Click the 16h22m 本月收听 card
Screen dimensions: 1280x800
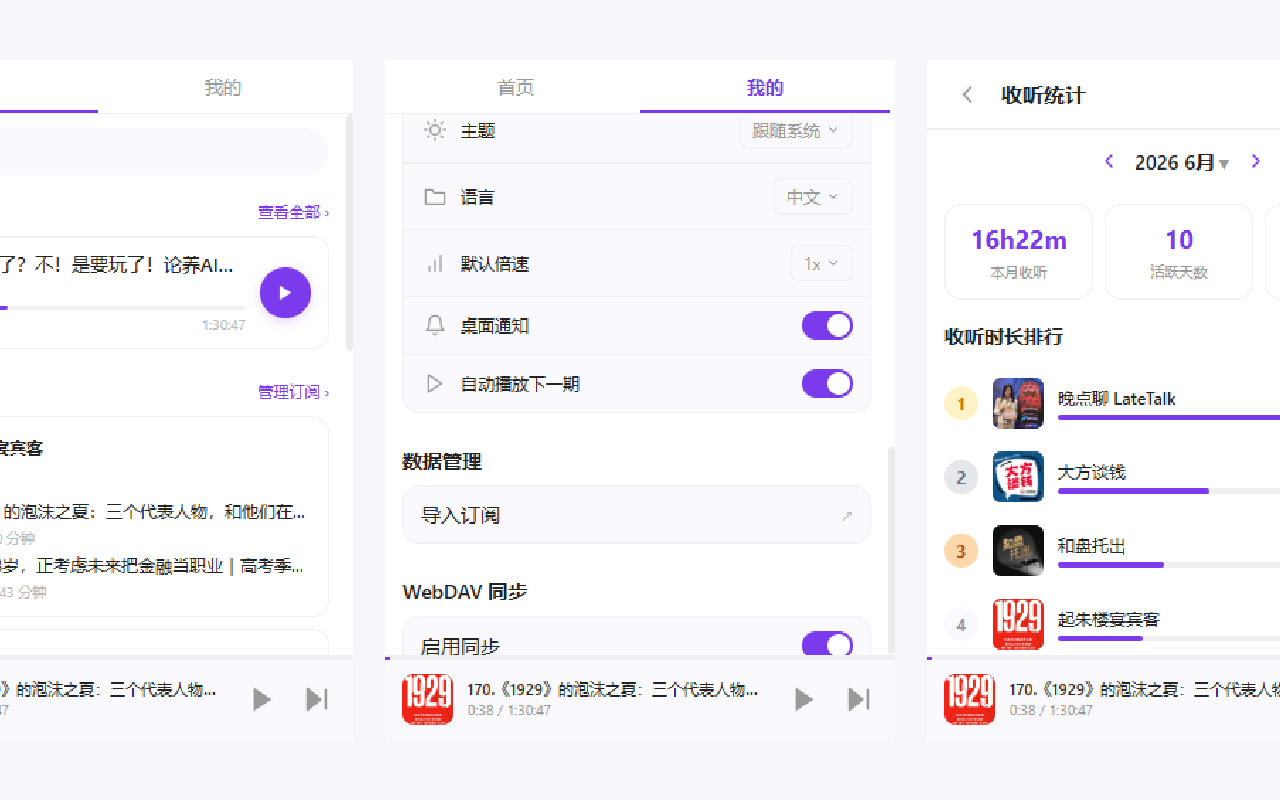(1018, 252)
